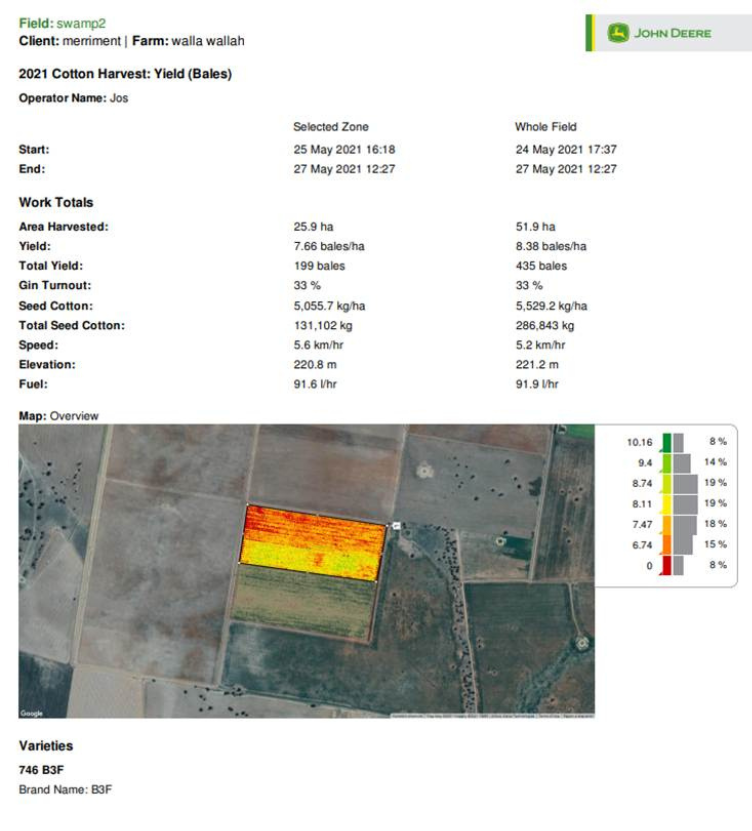Click the red 0 legend swatch
Image resolution: width=752 pixels, height=831 pixels.
(666, 566)
